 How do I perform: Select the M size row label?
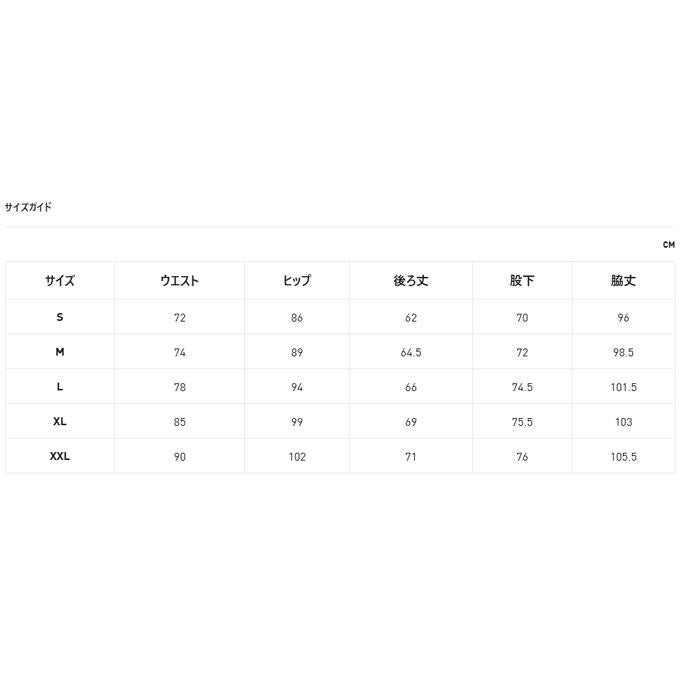point(60,352)
